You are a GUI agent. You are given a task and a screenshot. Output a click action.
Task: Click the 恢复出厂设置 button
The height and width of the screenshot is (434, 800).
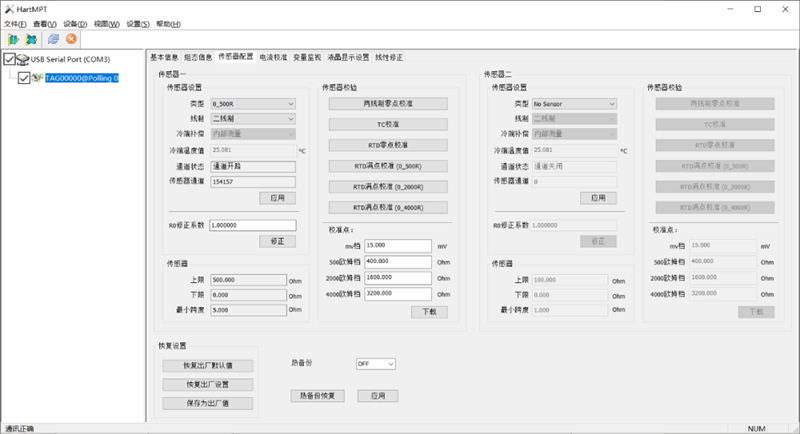208,385
